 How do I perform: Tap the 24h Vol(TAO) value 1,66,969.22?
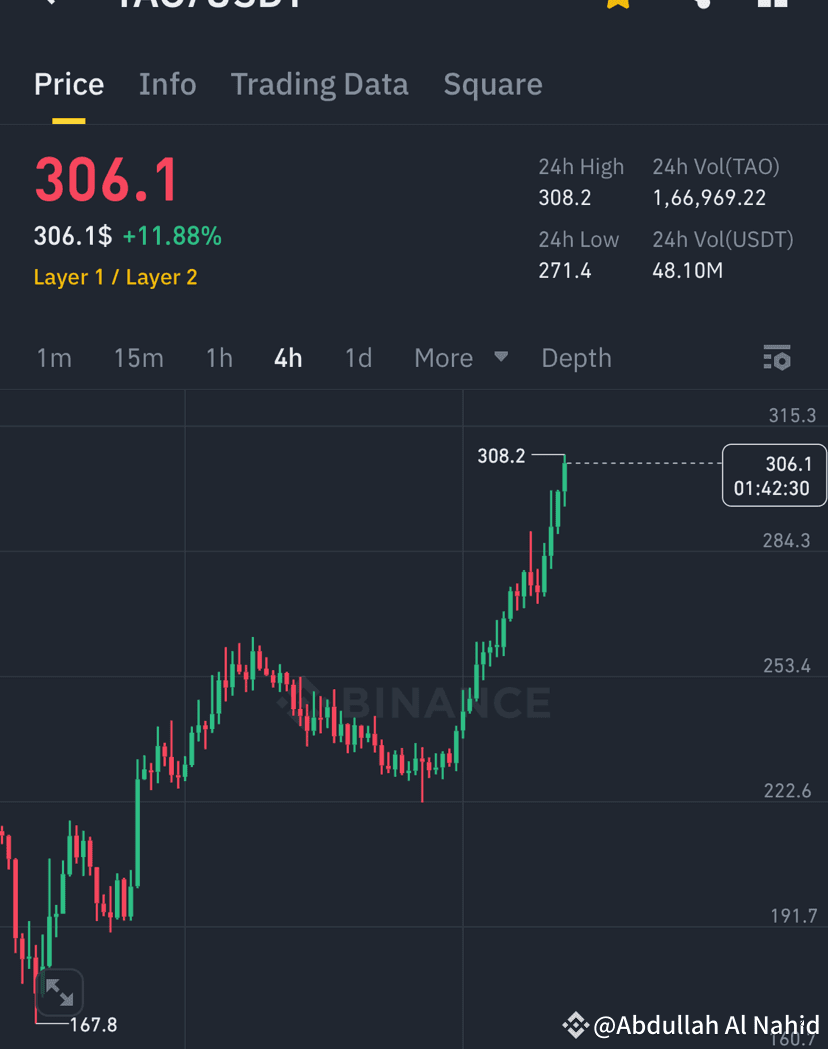(710, 198)
